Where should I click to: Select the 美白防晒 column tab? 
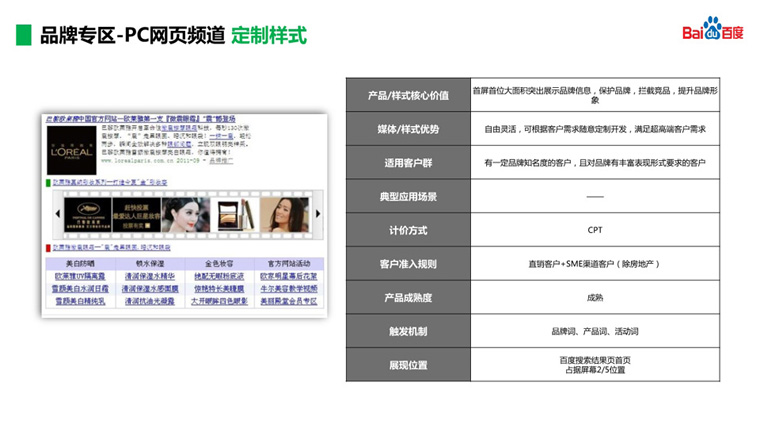80,264
